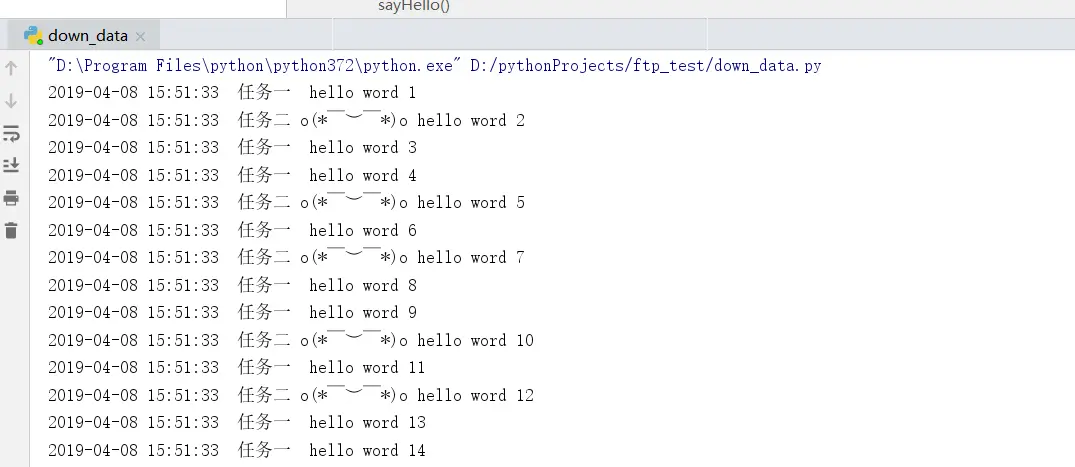The image size is (1075, 467).
Task: Click the line ending with hello word 2
Action: click(287, 120)
